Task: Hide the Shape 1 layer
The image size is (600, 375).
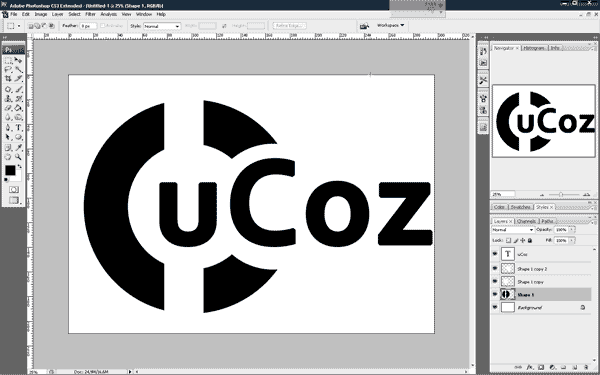Action: point(495,295)
